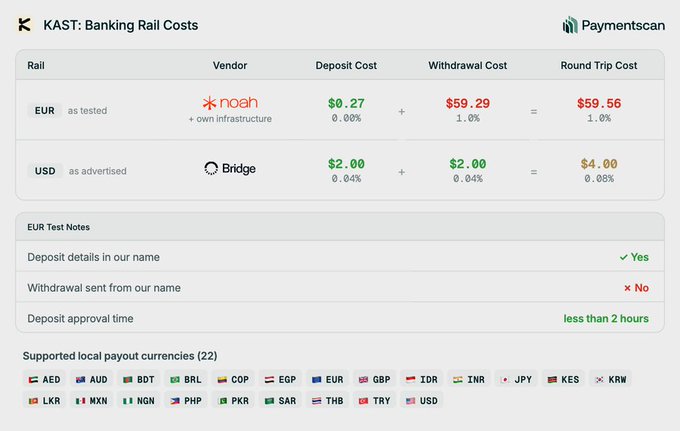
Task: Click the $59.56 round trip cost
Action: tap(599, 103)
